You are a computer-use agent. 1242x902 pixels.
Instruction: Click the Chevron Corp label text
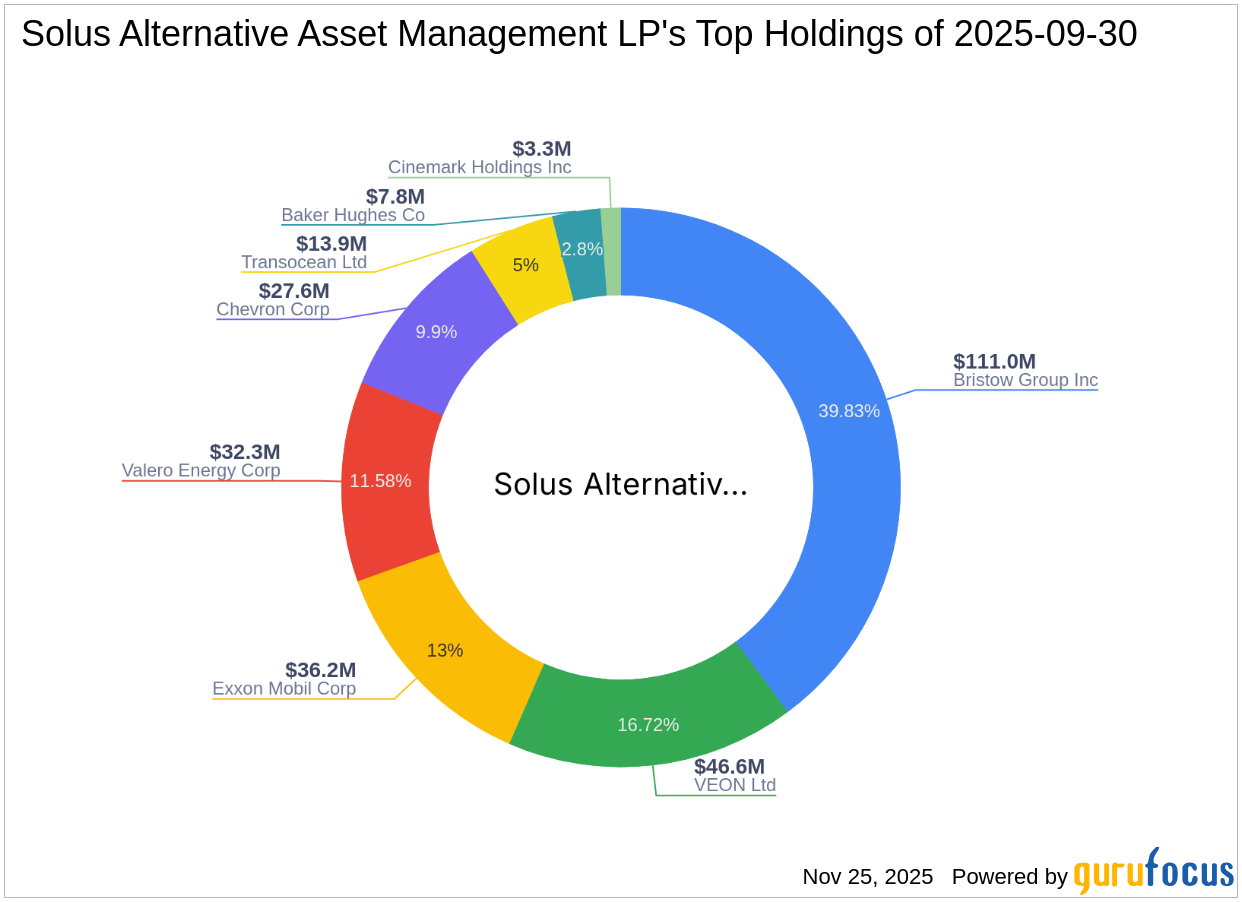(271, 310)
